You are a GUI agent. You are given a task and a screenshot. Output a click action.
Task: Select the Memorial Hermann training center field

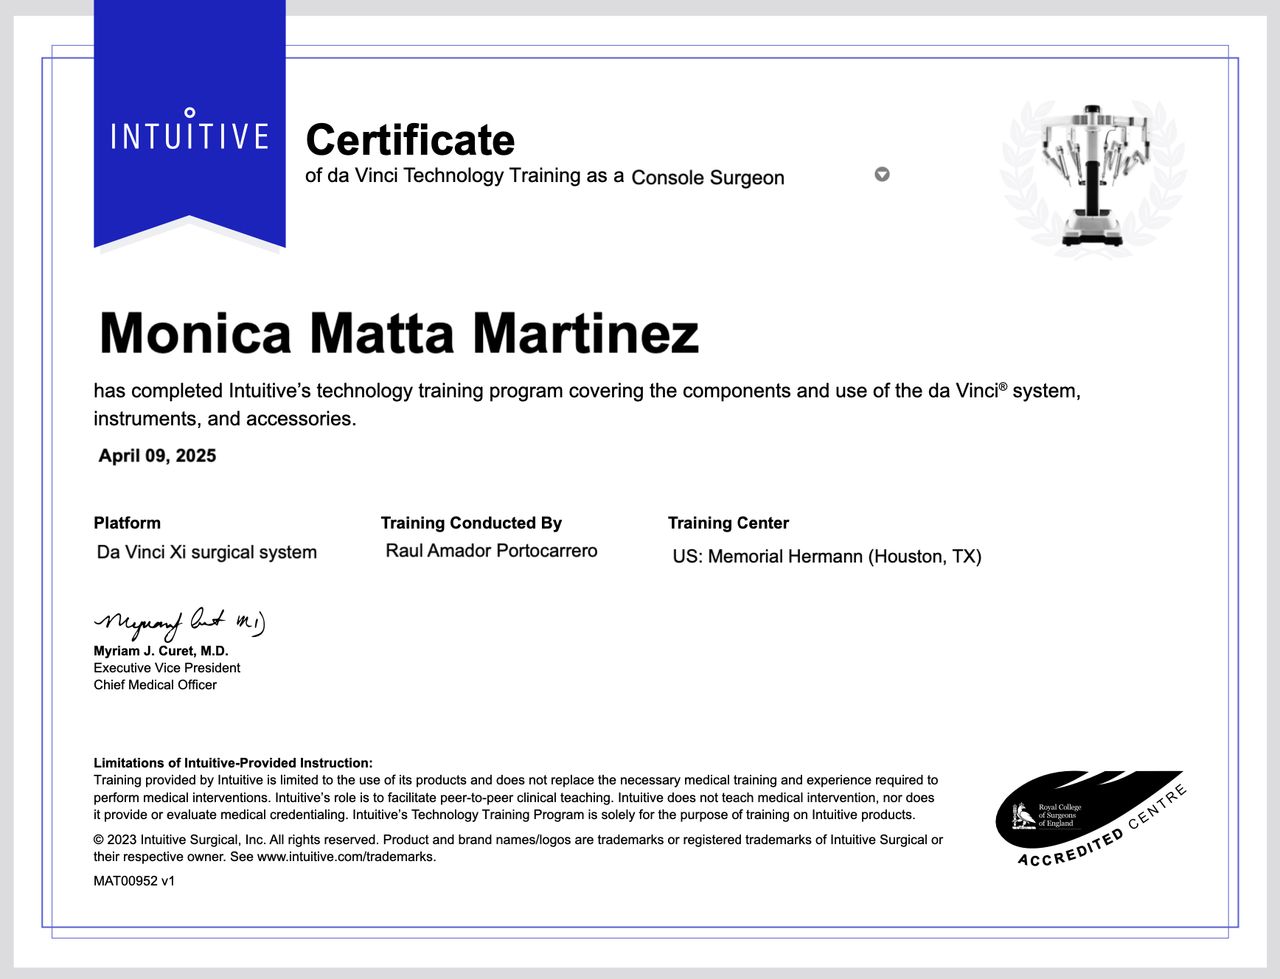pyautogui.click(x=826, y=556)
